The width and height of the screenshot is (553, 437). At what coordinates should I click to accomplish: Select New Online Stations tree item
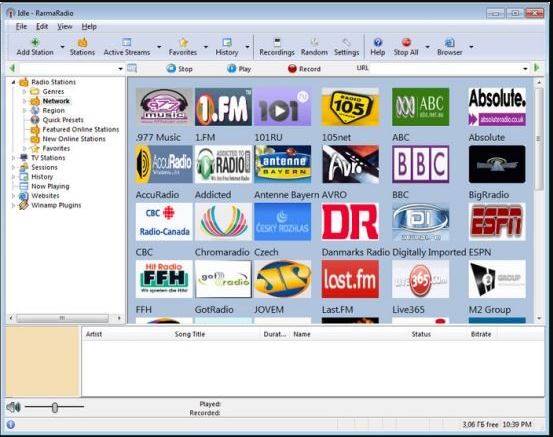(x=74, y=139)
